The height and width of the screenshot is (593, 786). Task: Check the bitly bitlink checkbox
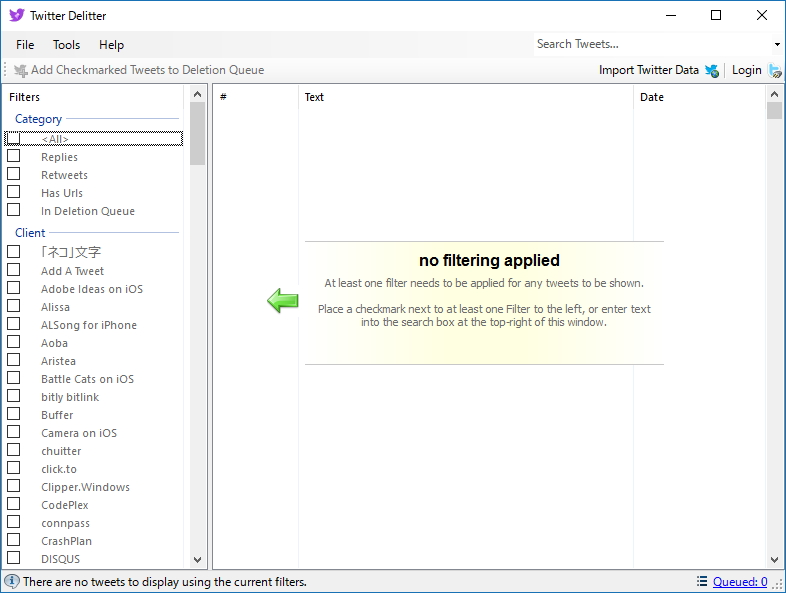tap(14, 396)
